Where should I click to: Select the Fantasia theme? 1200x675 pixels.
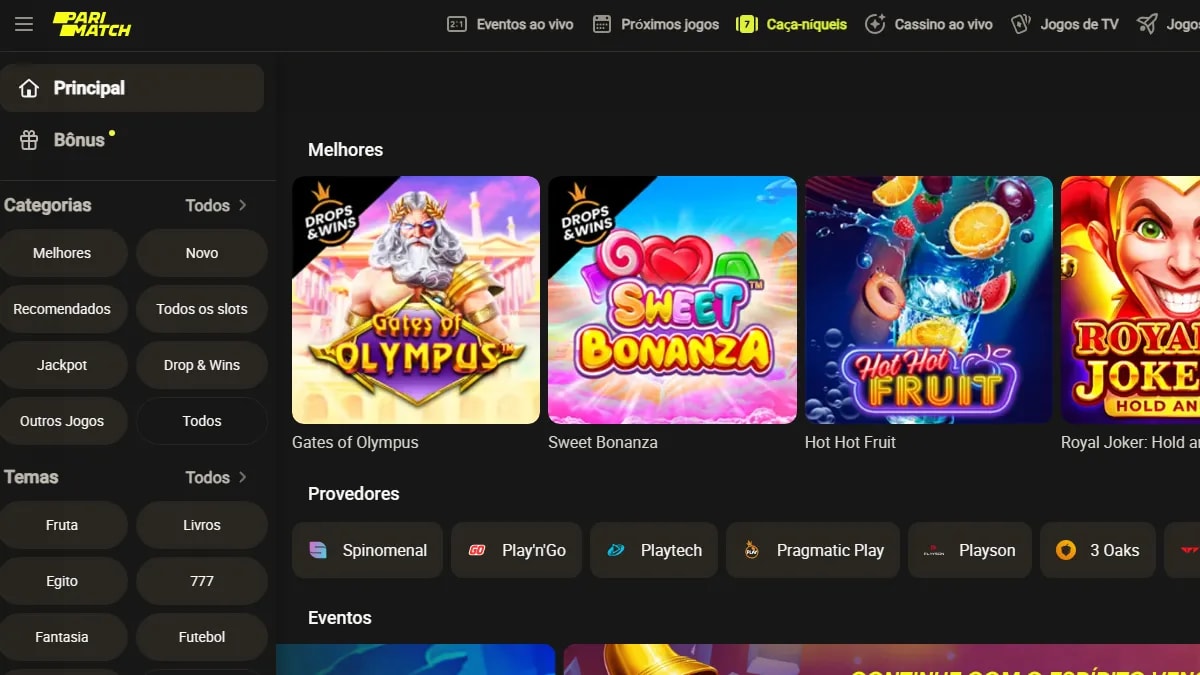(62, 637)
